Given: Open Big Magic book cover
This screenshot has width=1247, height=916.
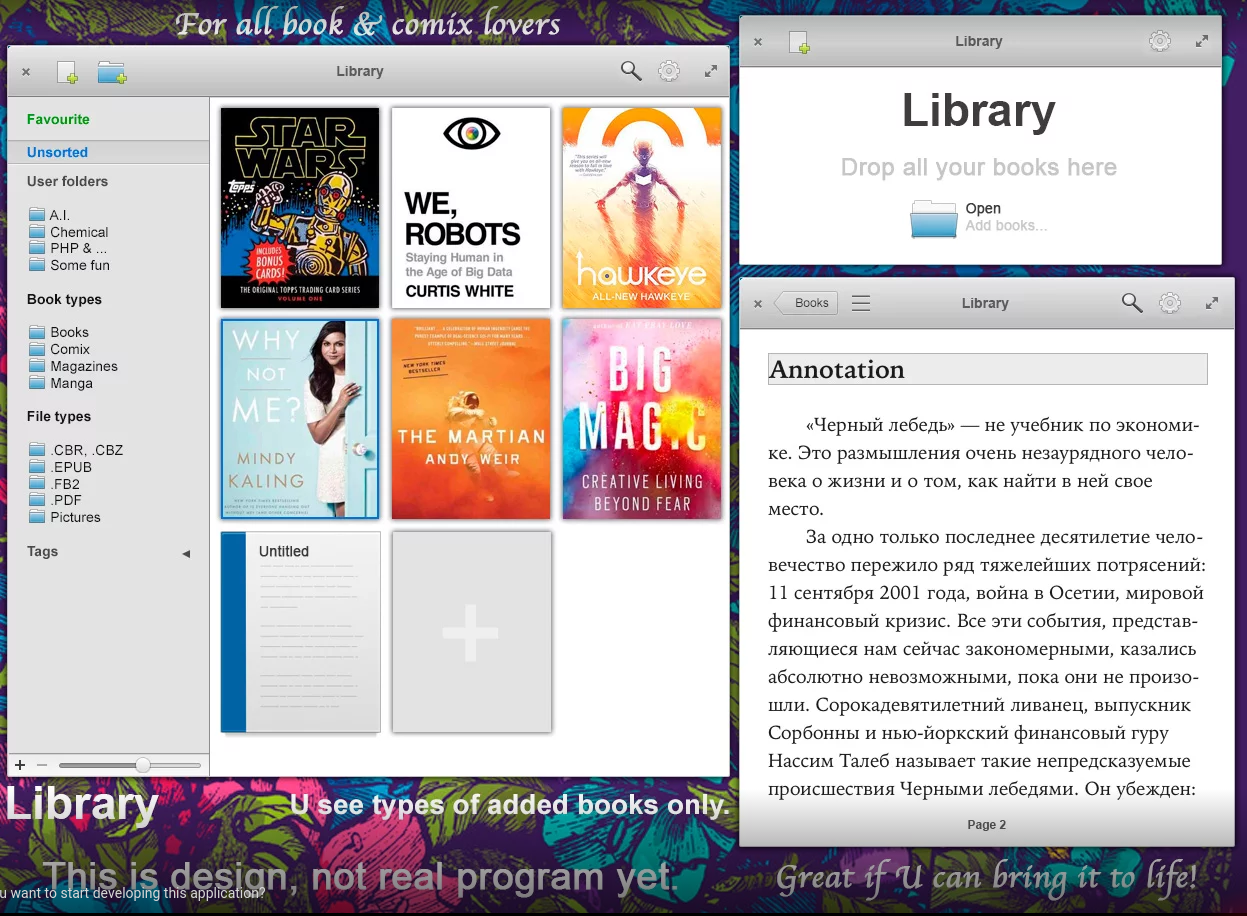Looking at the screenshot, I should tap(642, 419).
